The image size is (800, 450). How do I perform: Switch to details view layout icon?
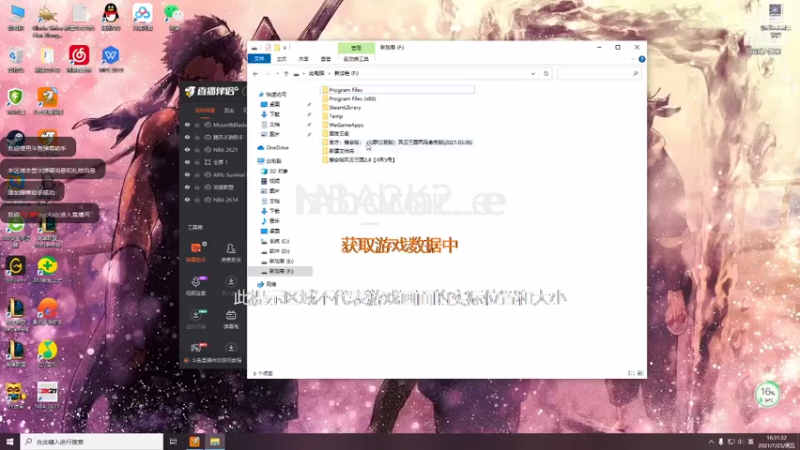click(x=631, y=373)
